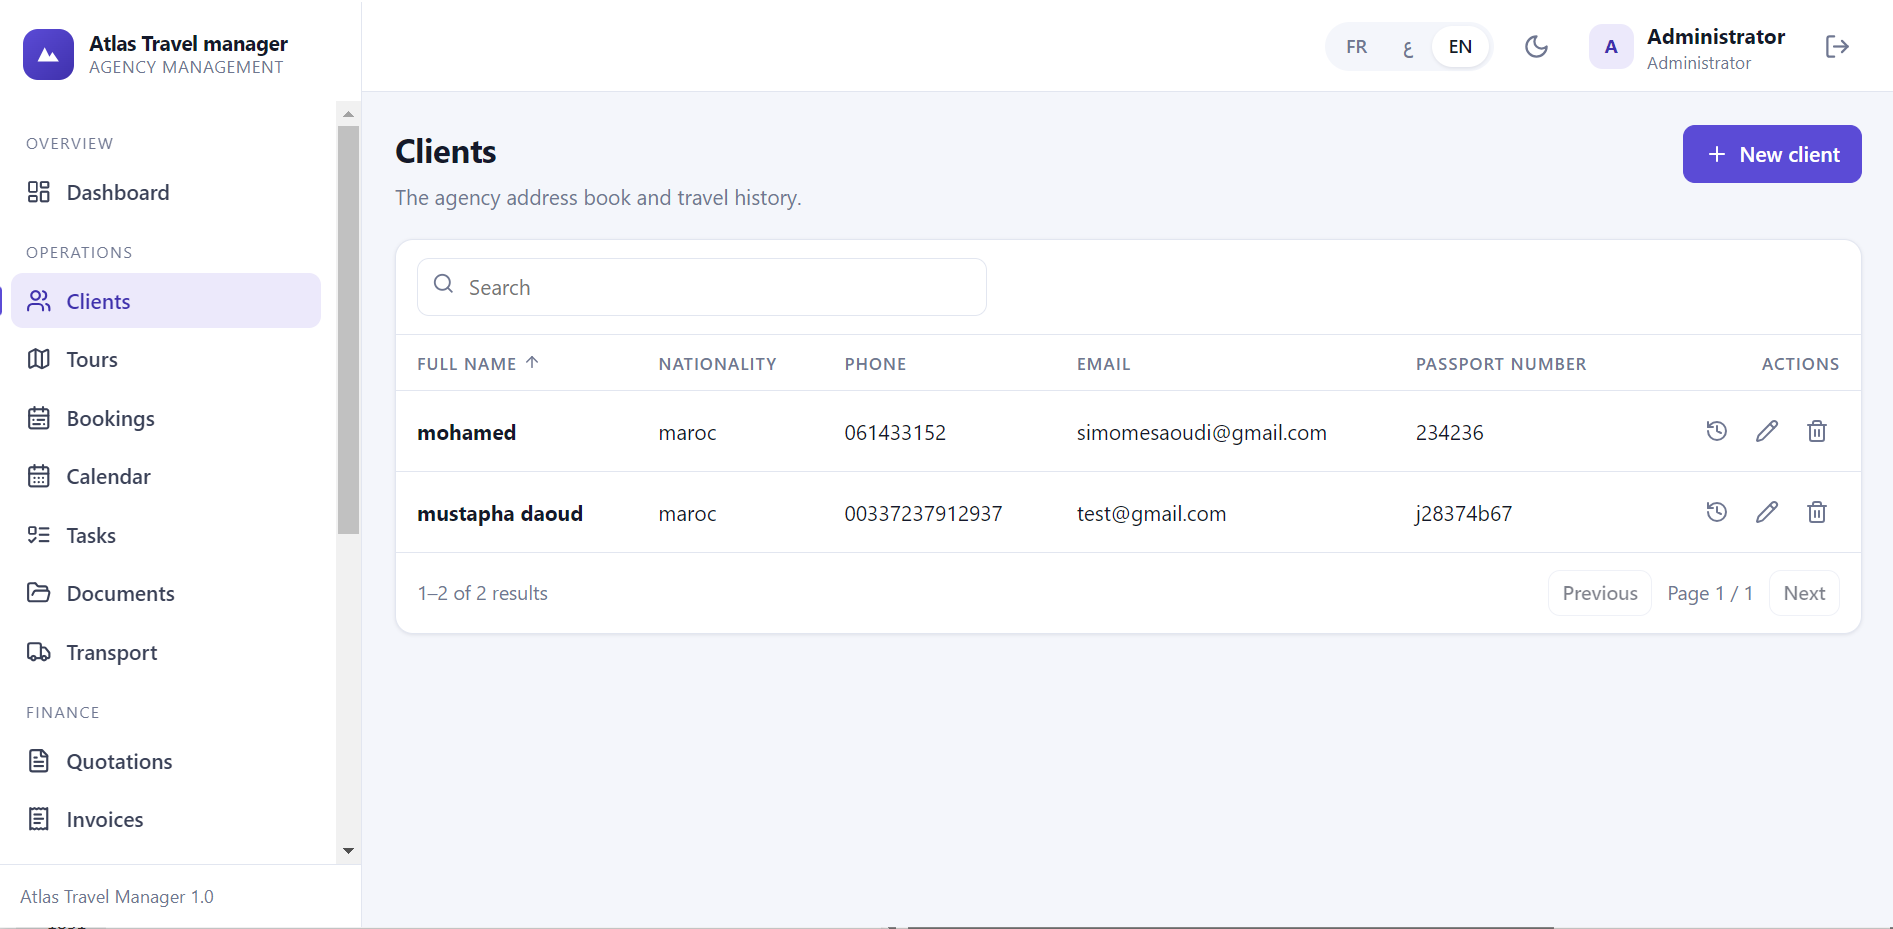Screen dimensions: 1893x929
Task: Click the Tours map icon
Action: (x=39, y=359)
